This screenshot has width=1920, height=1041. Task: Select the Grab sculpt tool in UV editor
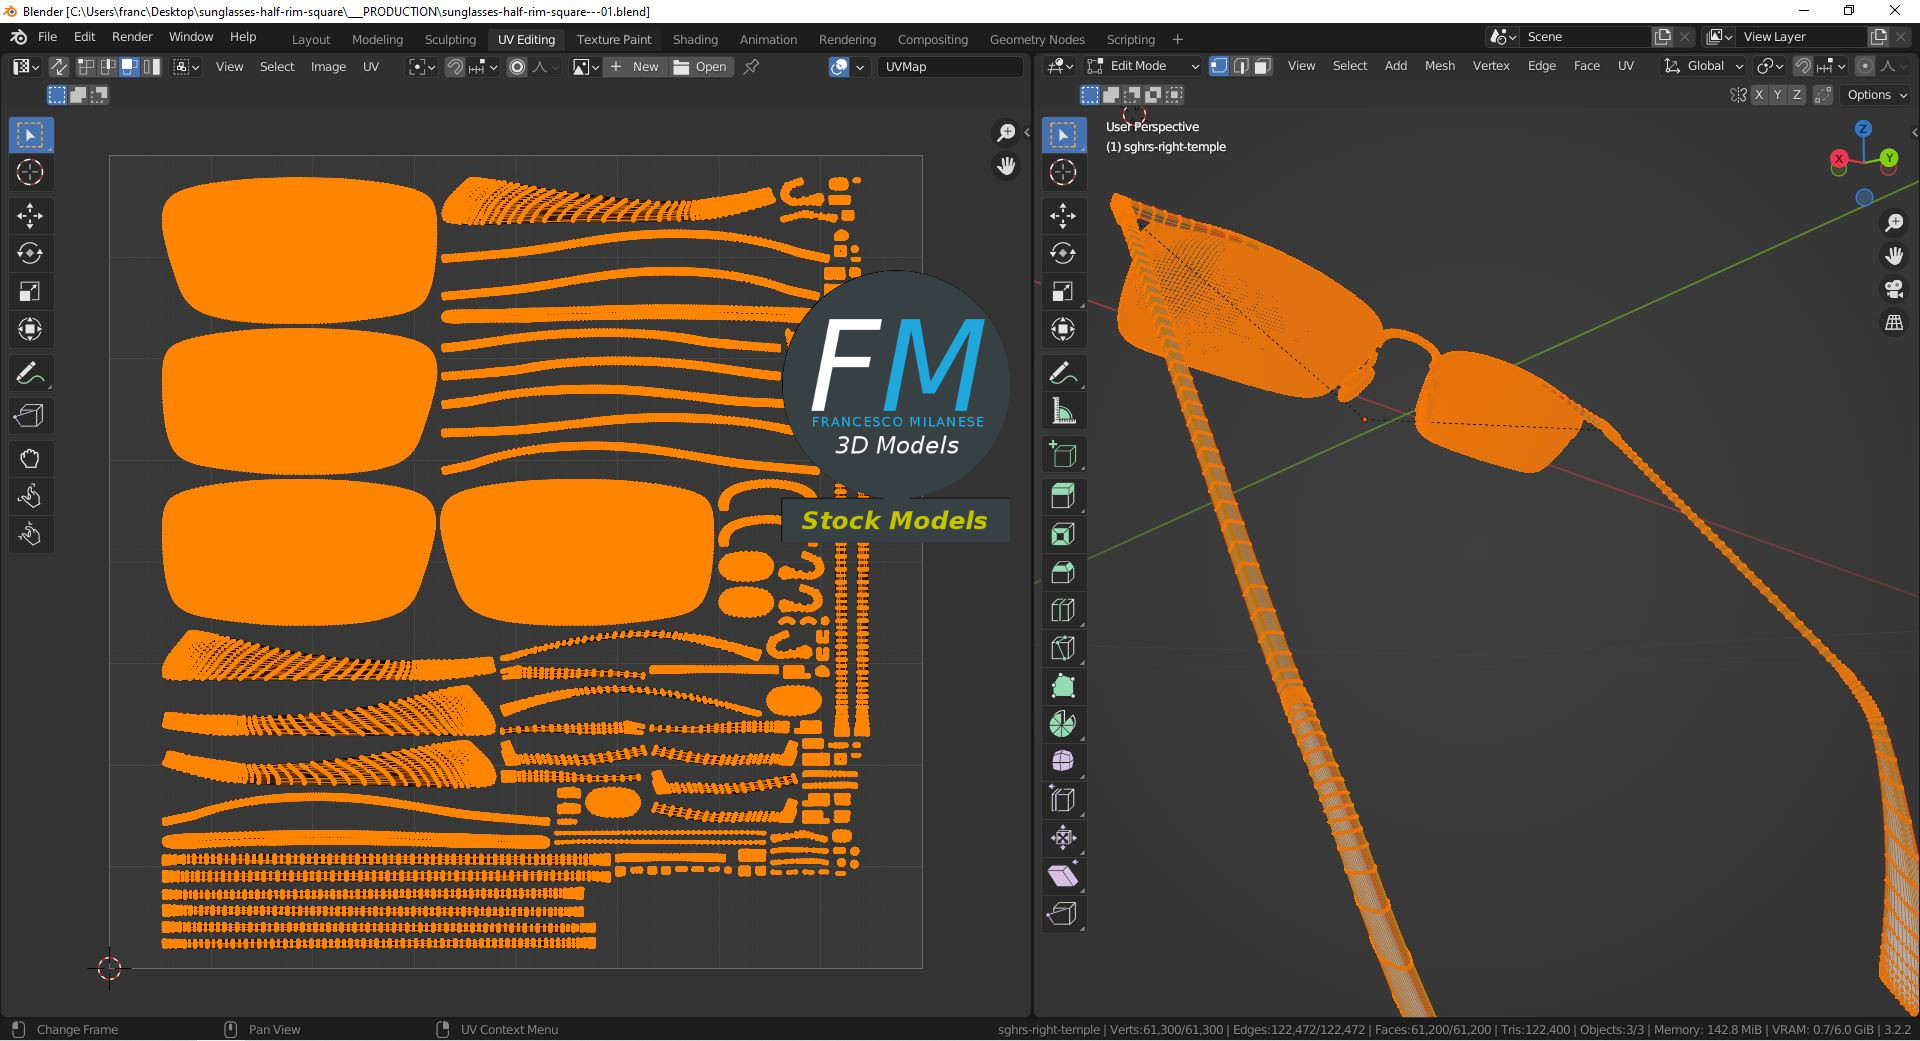tap(29, 459)
